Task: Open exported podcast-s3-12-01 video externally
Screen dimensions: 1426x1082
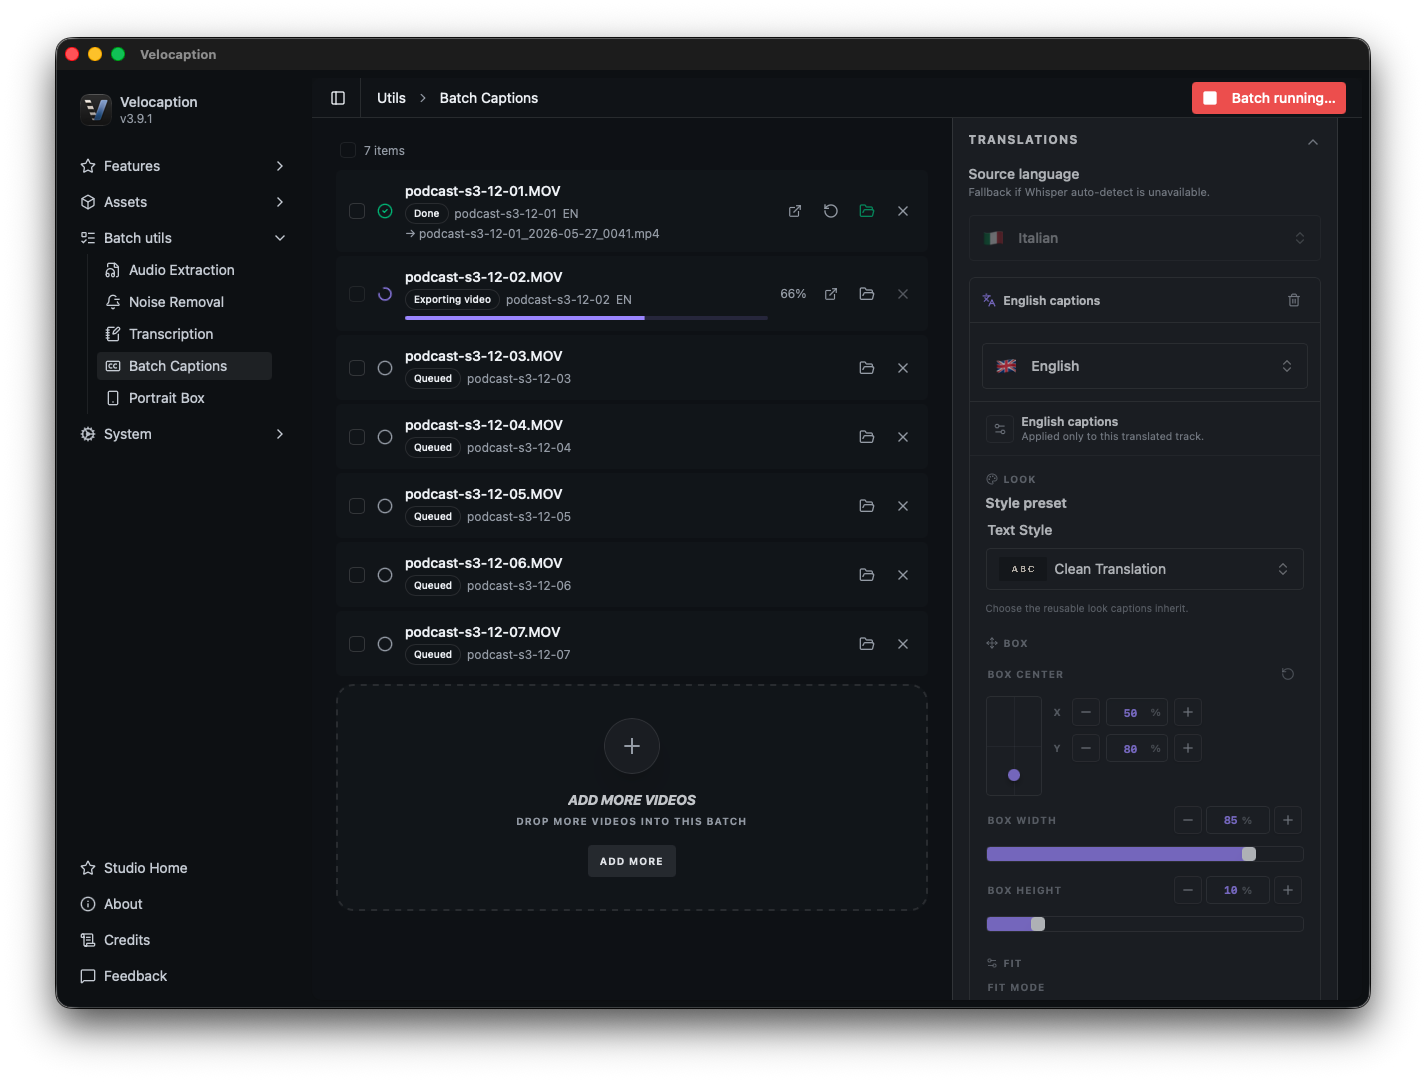Action: pyautogui.click(x=795, y=211)
